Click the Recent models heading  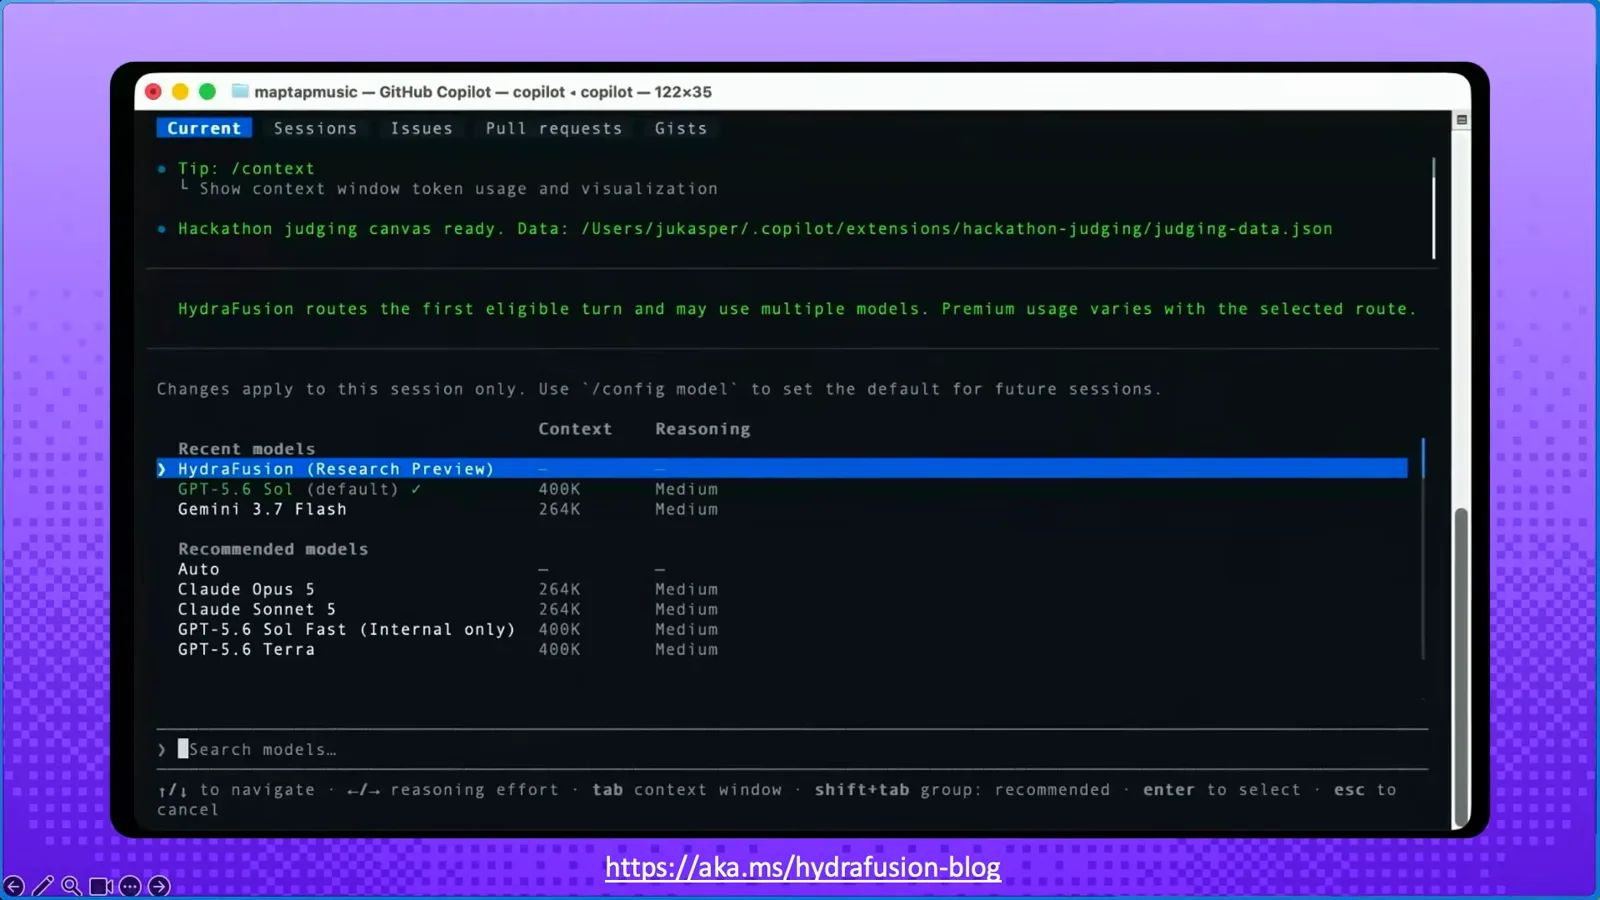(246, 449)
